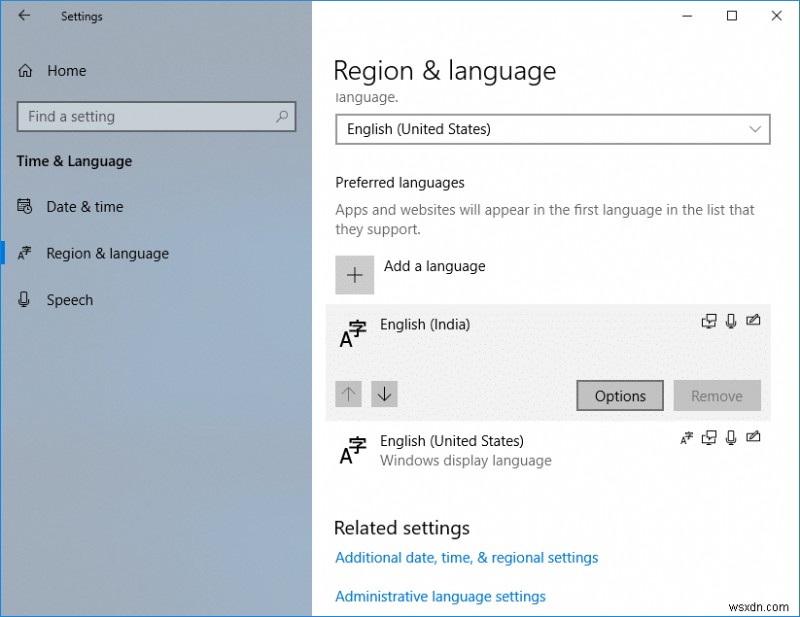Click the plus icon to add a language

tap(354, 274)
